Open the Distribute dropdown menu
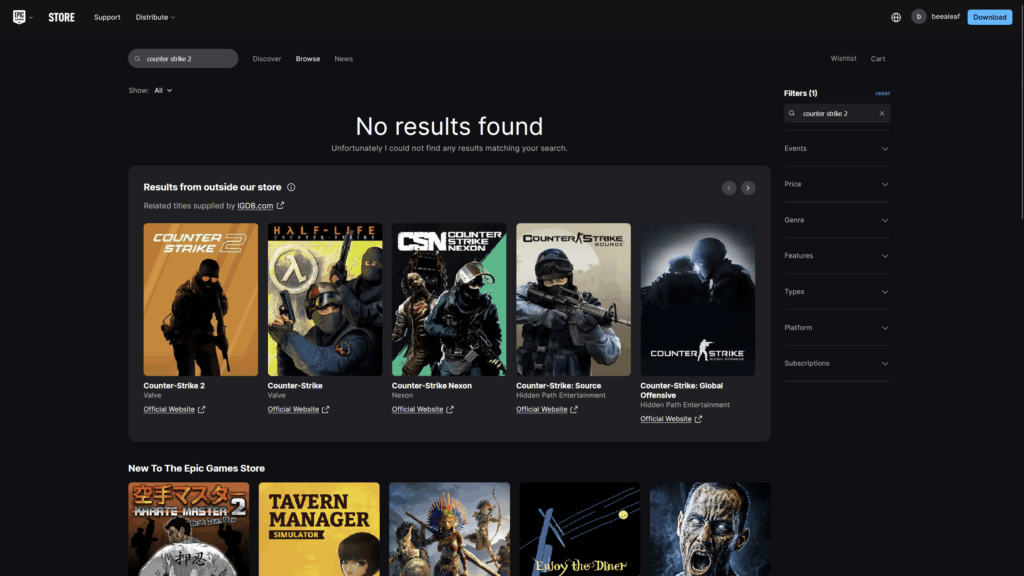 click(x=155, y=18)
